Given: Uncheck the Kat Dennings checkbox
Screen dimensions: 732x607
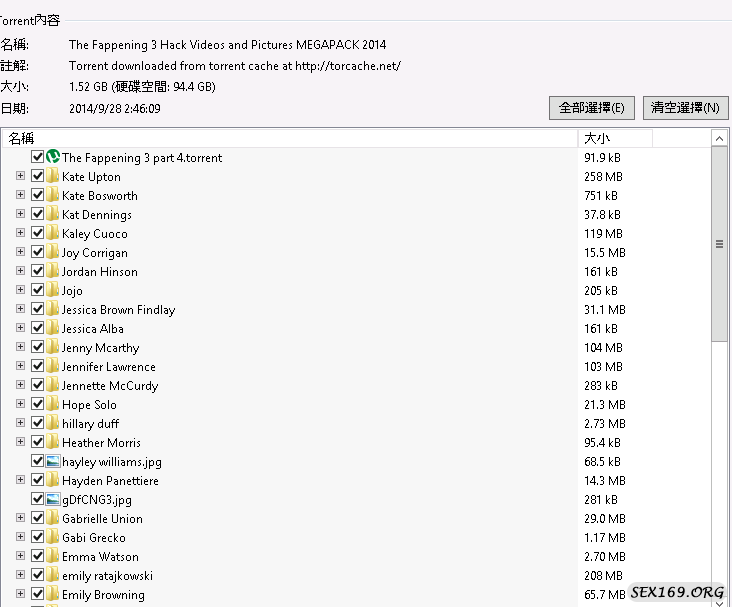Looking at the screenshot, I should click(x=38, y=214).
